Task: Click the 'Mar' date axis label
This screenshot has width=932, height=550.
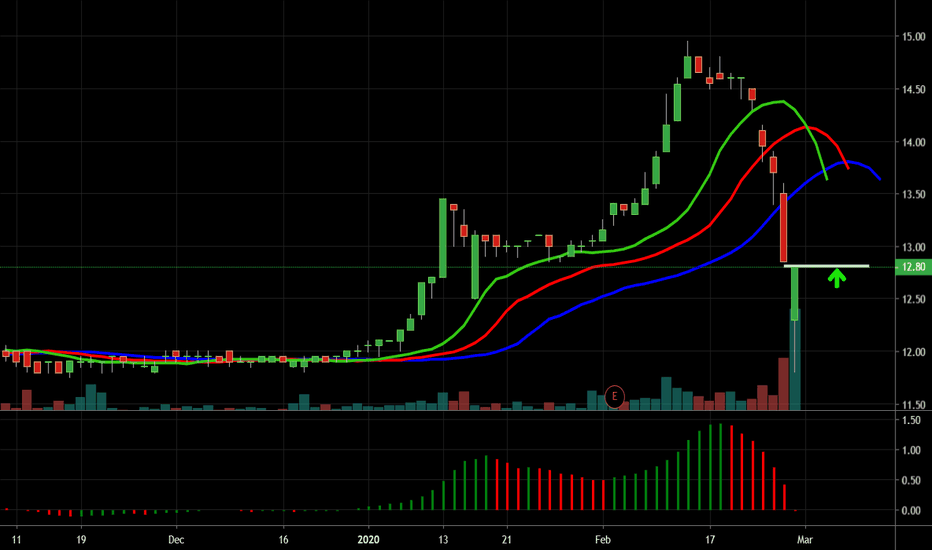Action: coord(805,540)
